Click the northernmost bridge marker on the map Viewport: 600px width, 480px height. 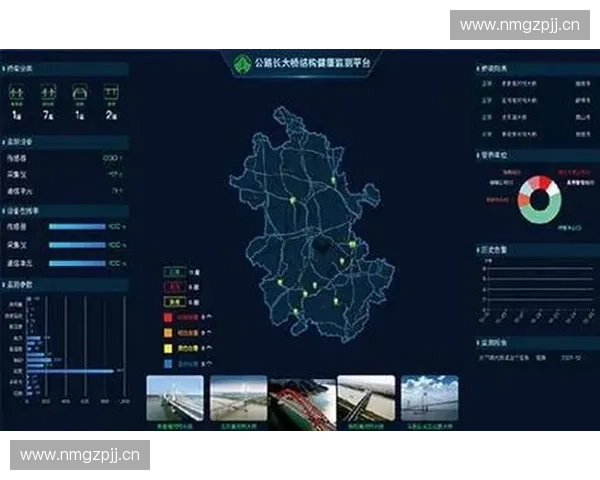click(x=333, y=180)
